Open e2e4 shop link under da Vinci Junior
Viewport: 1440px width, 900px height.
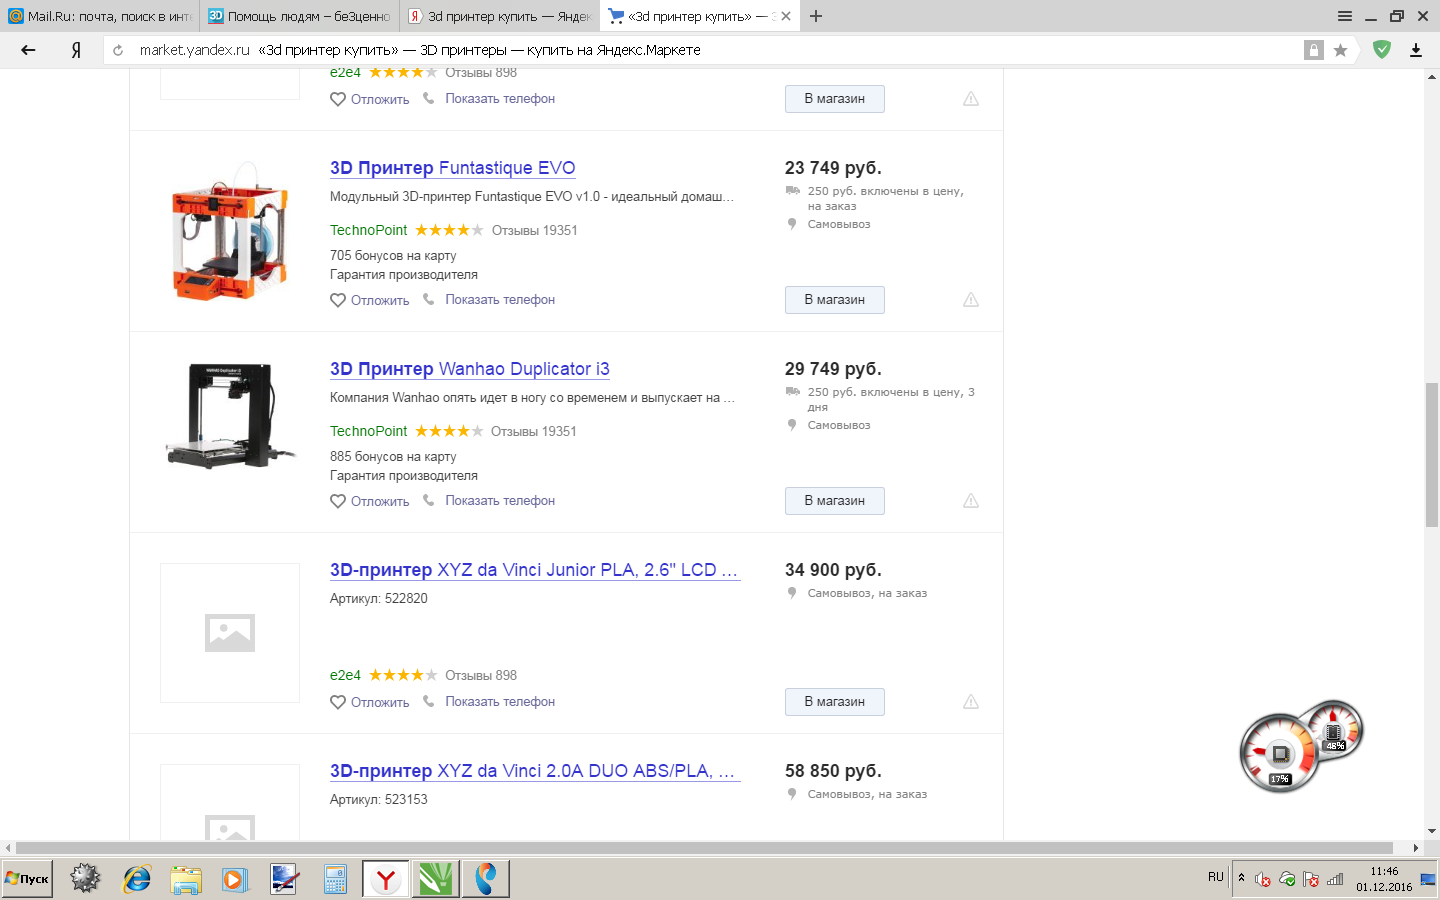pos(345,675)
